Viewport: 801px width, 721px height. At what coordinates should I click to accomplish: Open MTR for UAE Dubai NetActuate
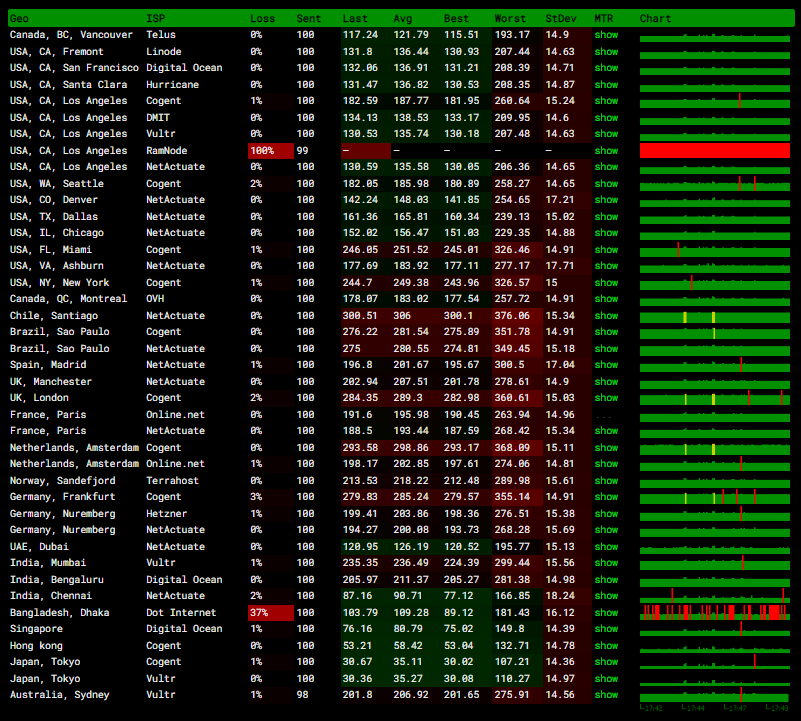[x=606, y=546]
